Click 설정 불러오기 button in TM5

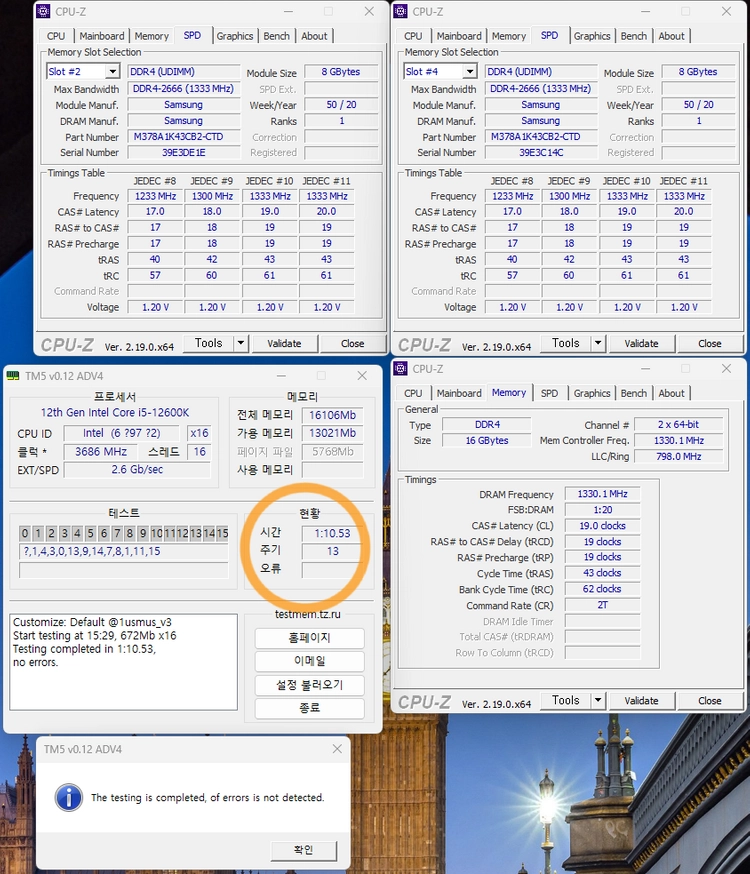point(310,684)
